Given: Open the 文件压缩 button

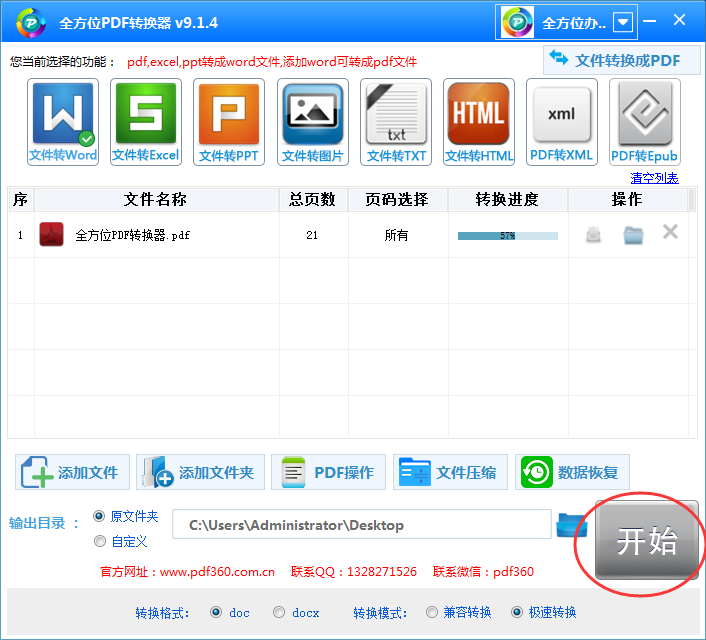Looking at the screenshot, I should [450, 472].
